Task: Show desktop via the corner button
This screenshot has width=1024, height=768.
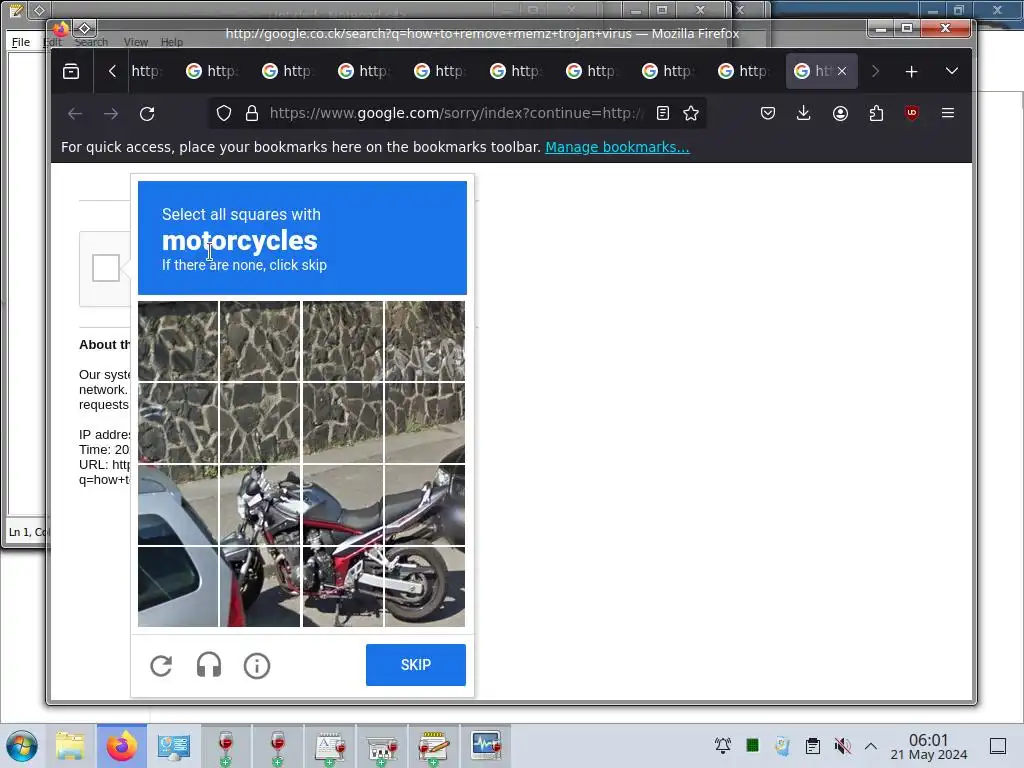Action: coord(998,746)
